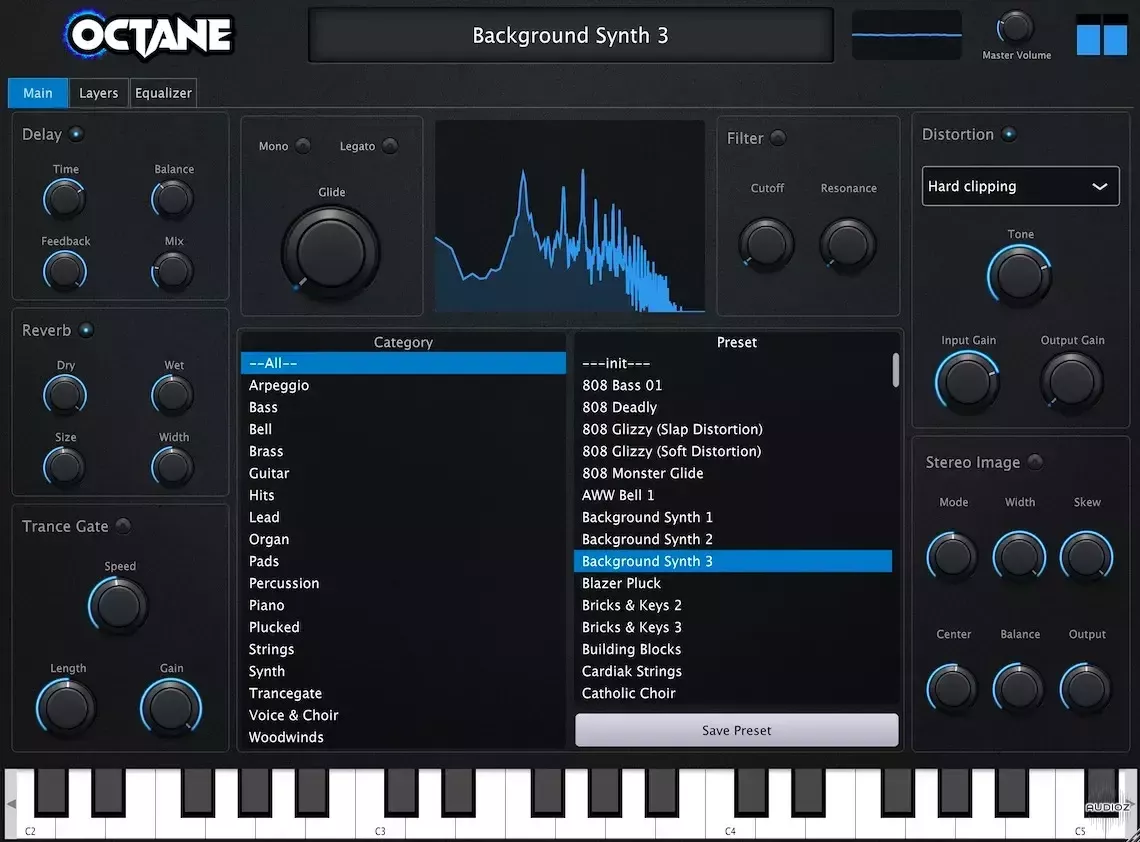Toggle the Delay effect power button
The width and height of the screenshot is (1140, 842).
78,133
